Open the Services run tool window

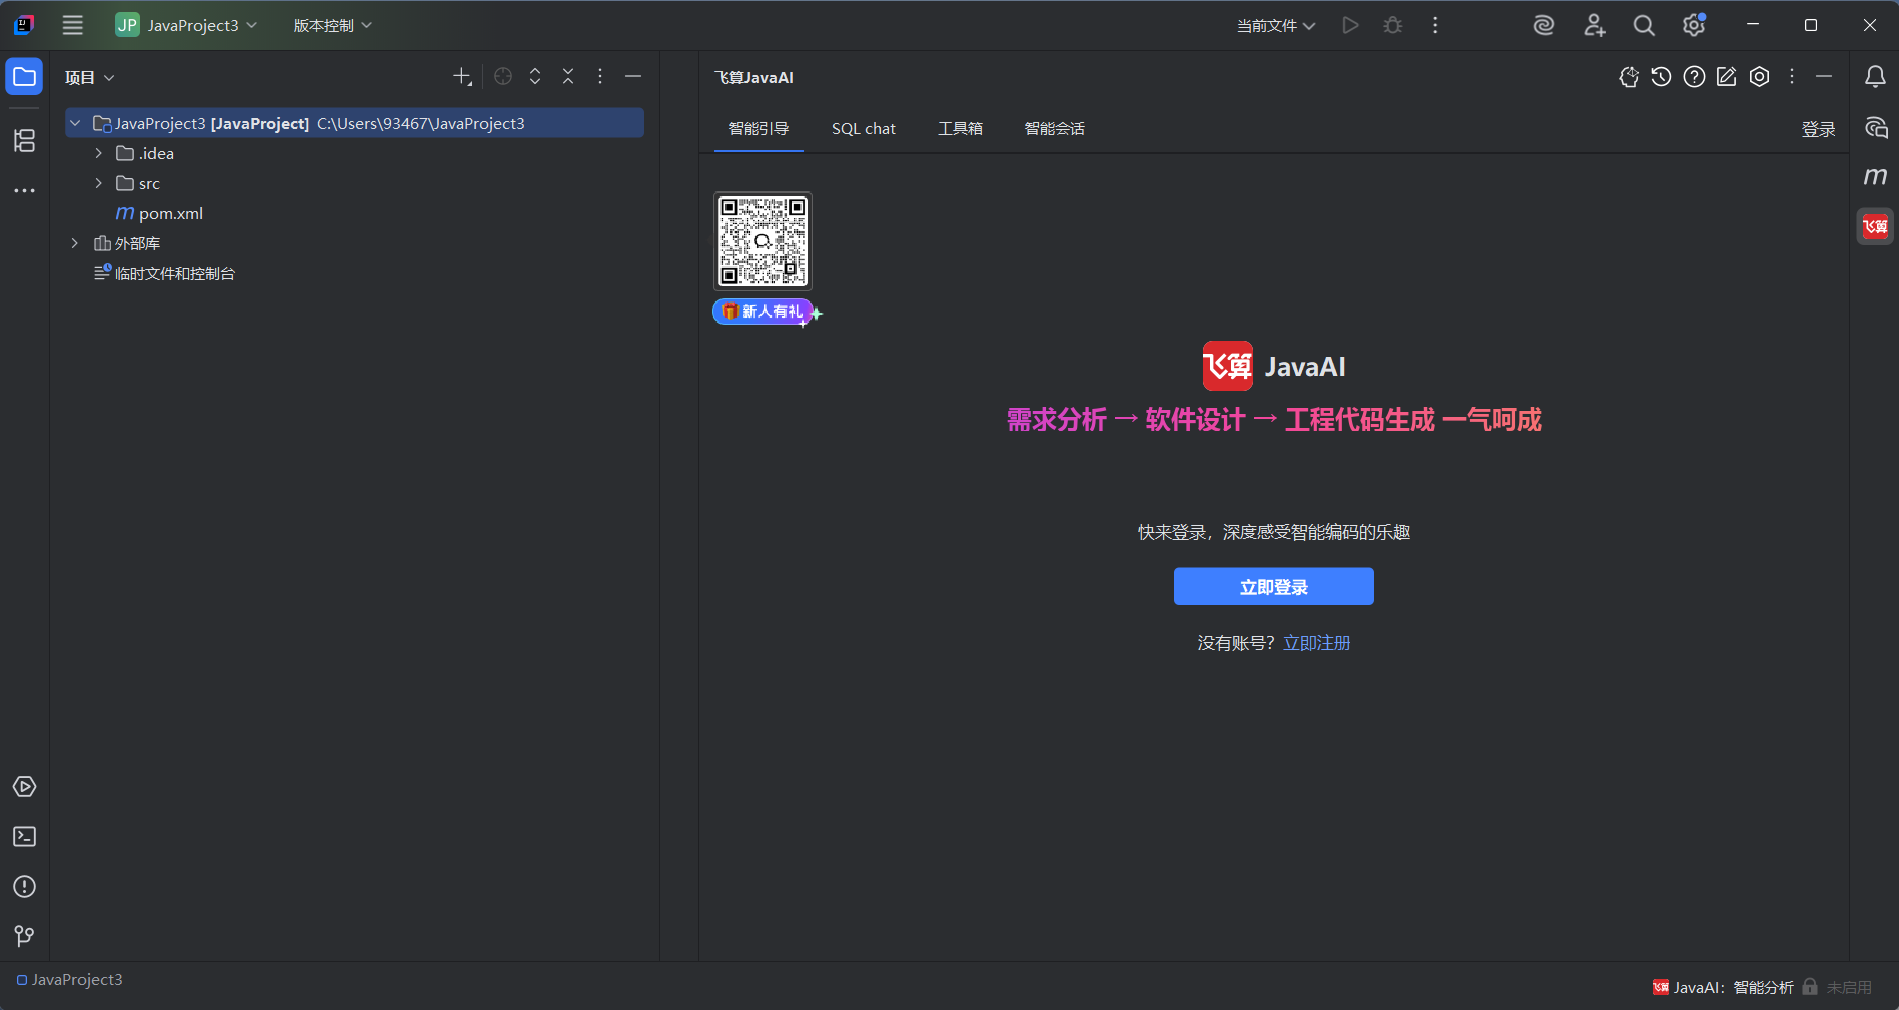coord(24,787)
